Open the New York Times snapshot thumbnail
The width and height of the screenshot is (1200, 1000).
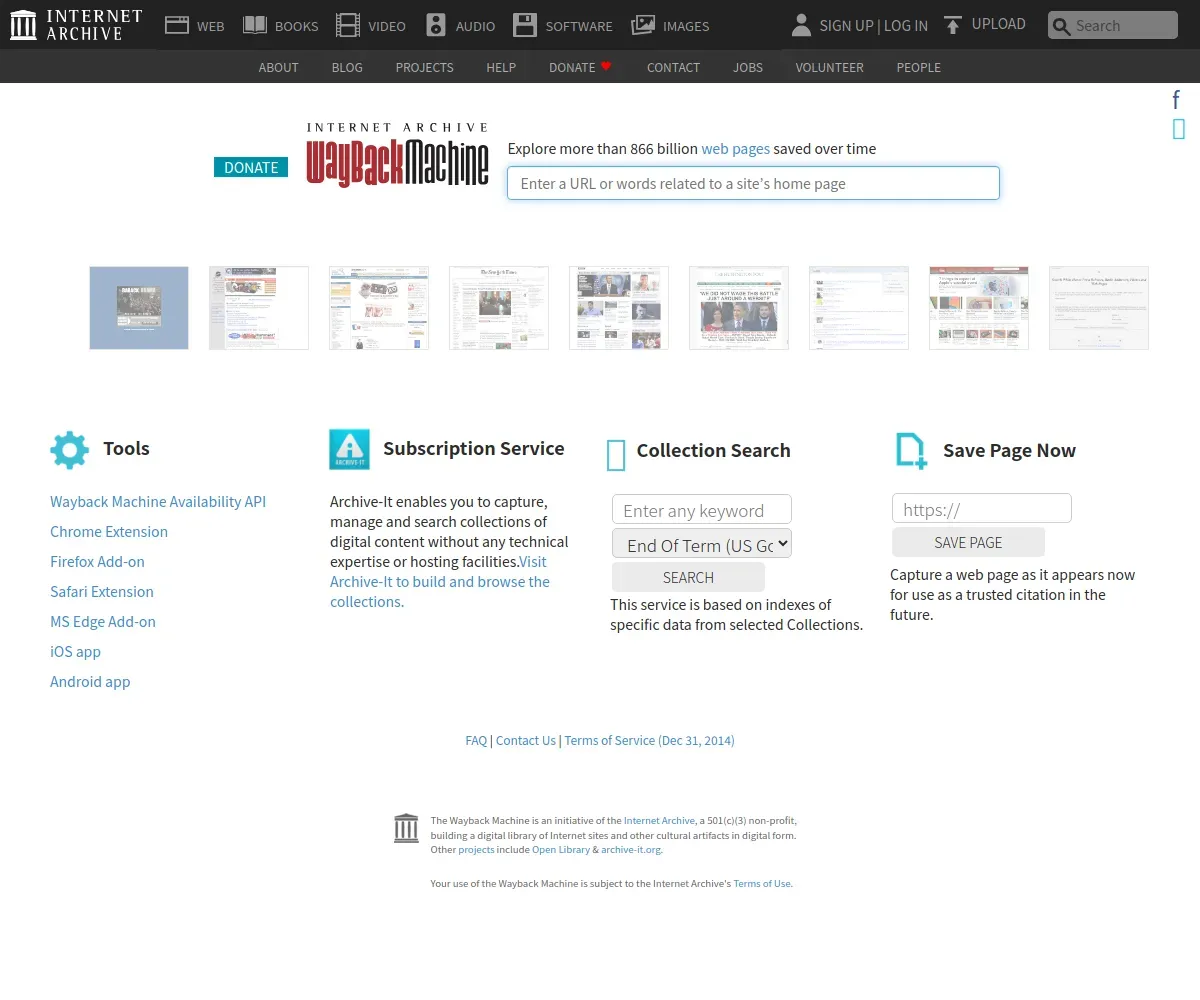coord(499,308)
